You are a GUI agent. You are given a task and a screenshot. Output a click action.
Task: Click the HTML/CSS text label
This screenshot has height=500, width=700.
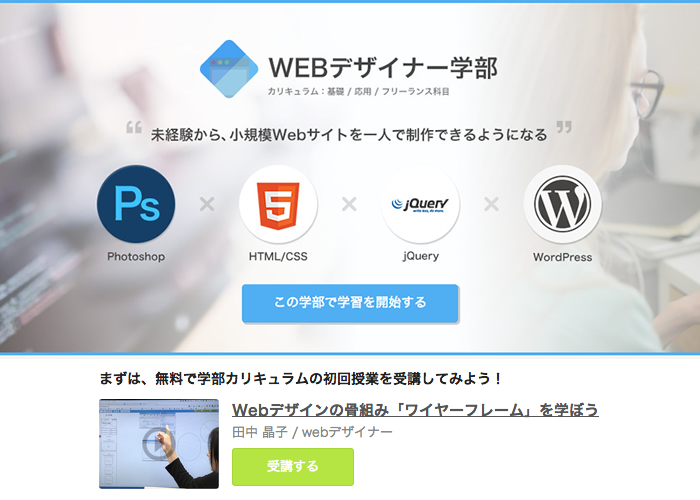point(278,256)
